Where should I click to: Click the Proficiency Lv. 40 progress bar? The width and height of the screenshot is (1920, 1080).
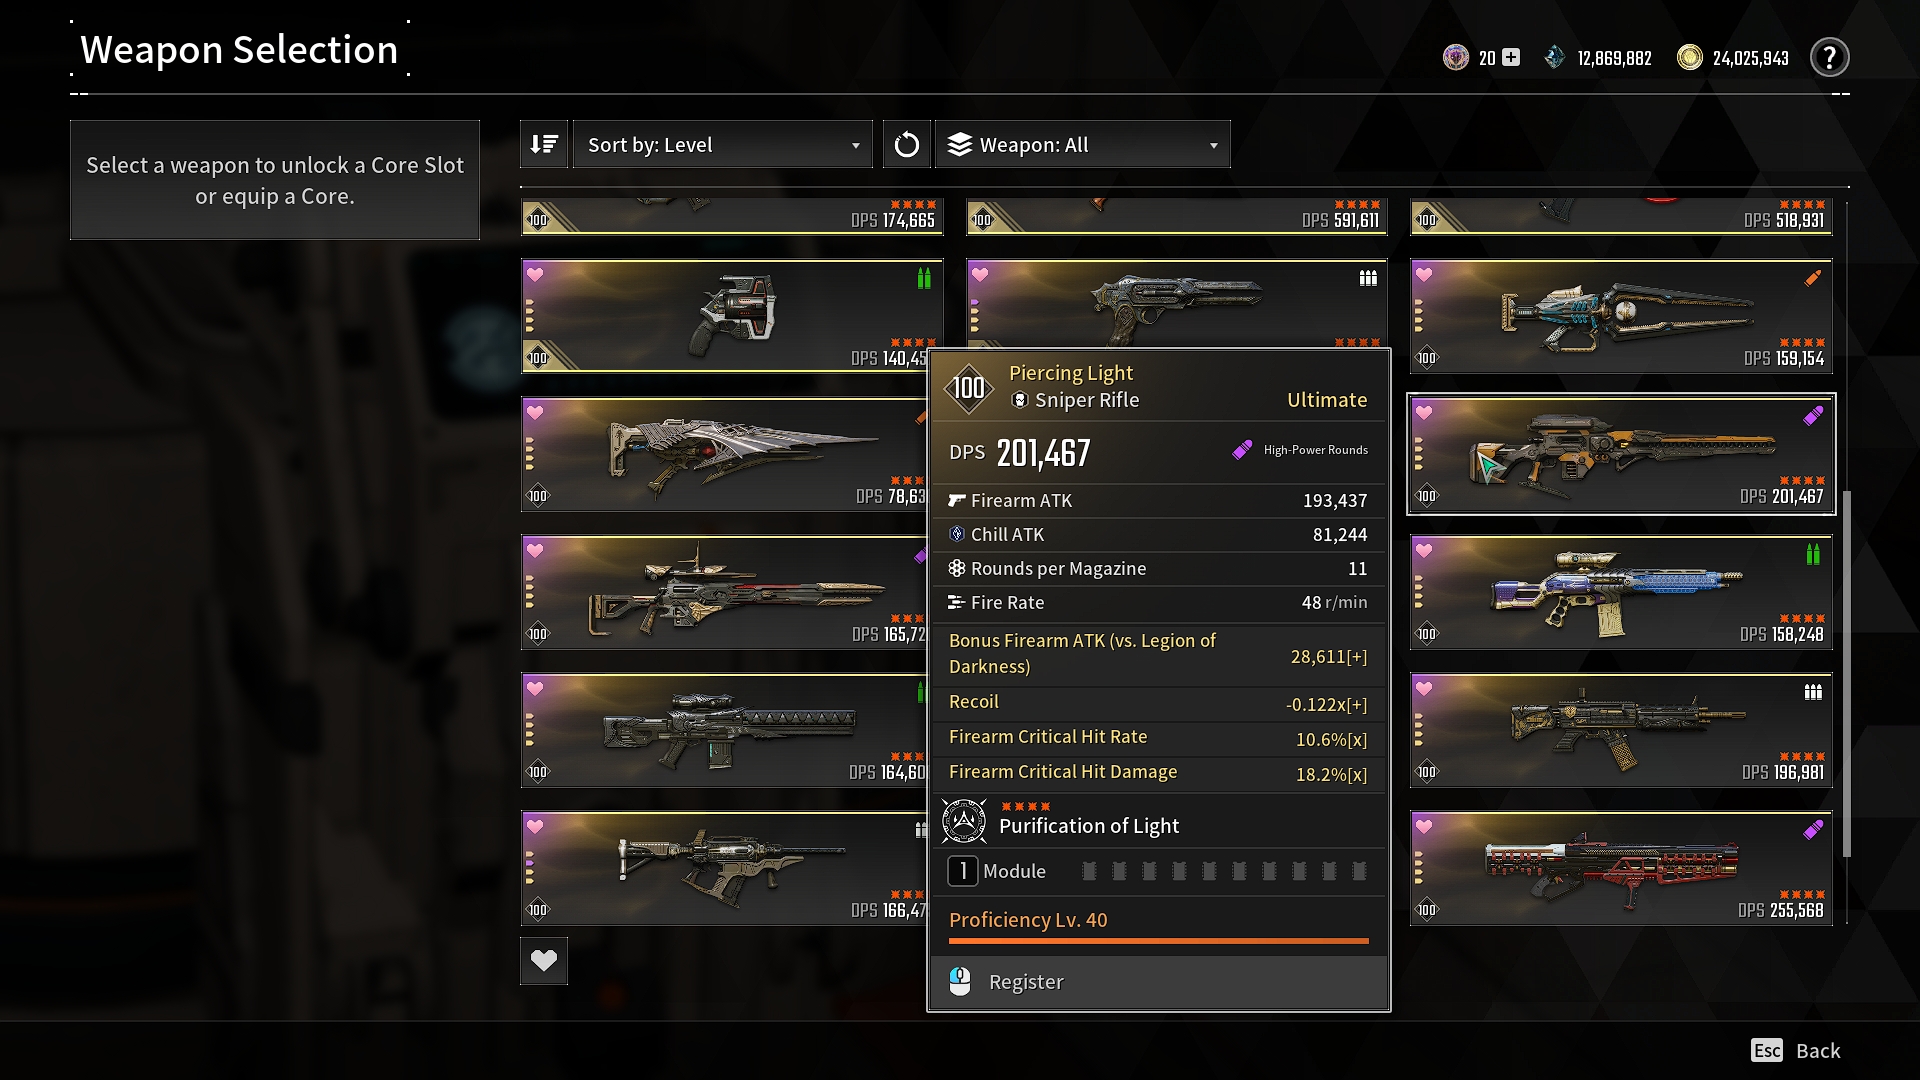coord(1158,941)
